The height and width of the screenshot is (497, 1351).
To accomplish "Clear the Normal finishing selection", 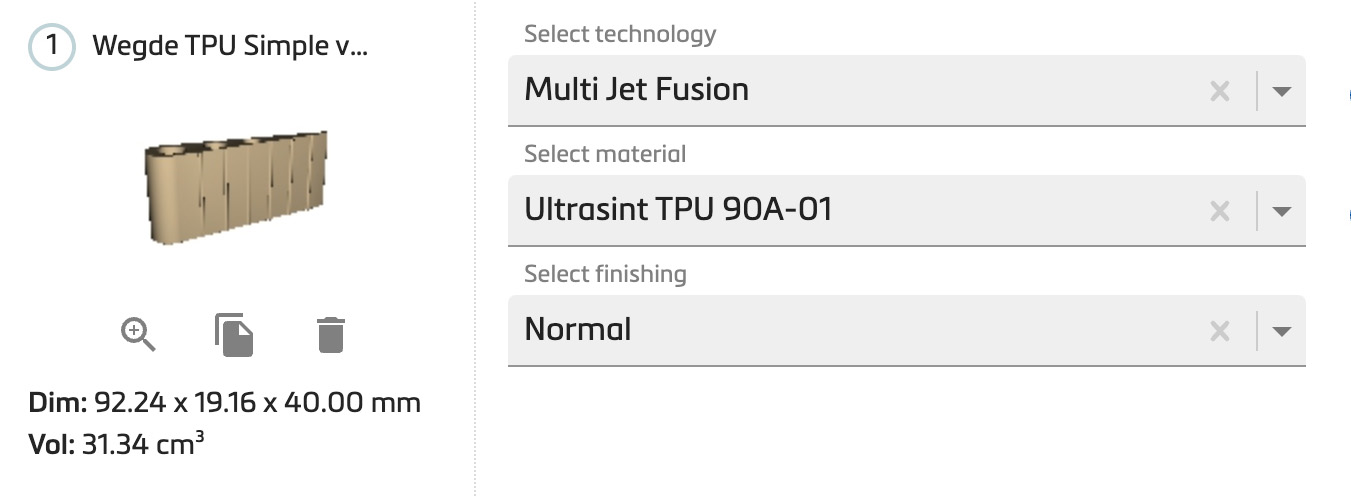I will click(1219, 331).
